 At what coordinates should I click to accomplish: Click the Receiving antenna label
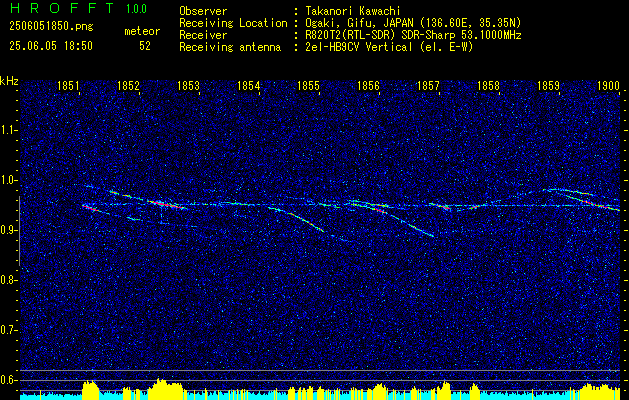[230, 47]
